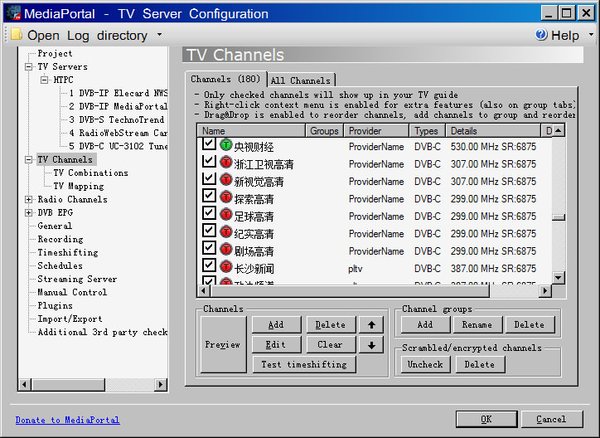Viewport: 600px width, 438px height.
Task: Select the Channels (180) tab
Action: [225, 79]
